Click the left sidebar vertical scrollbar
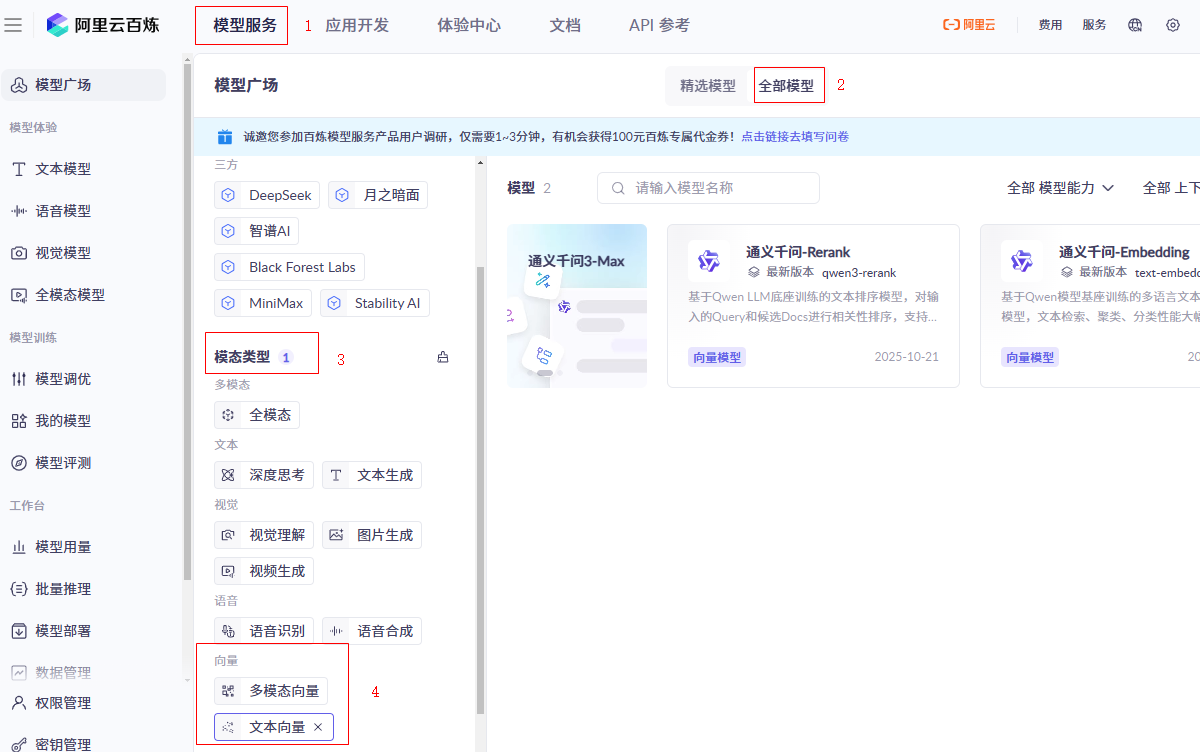Image resolution: width=1200 pixels, height=752 pixels. (187, 320)
